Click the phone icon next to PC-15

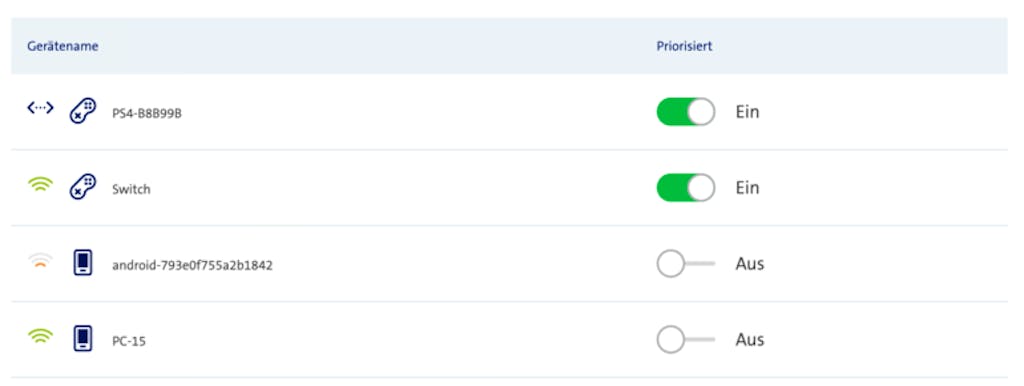[83, 338]
